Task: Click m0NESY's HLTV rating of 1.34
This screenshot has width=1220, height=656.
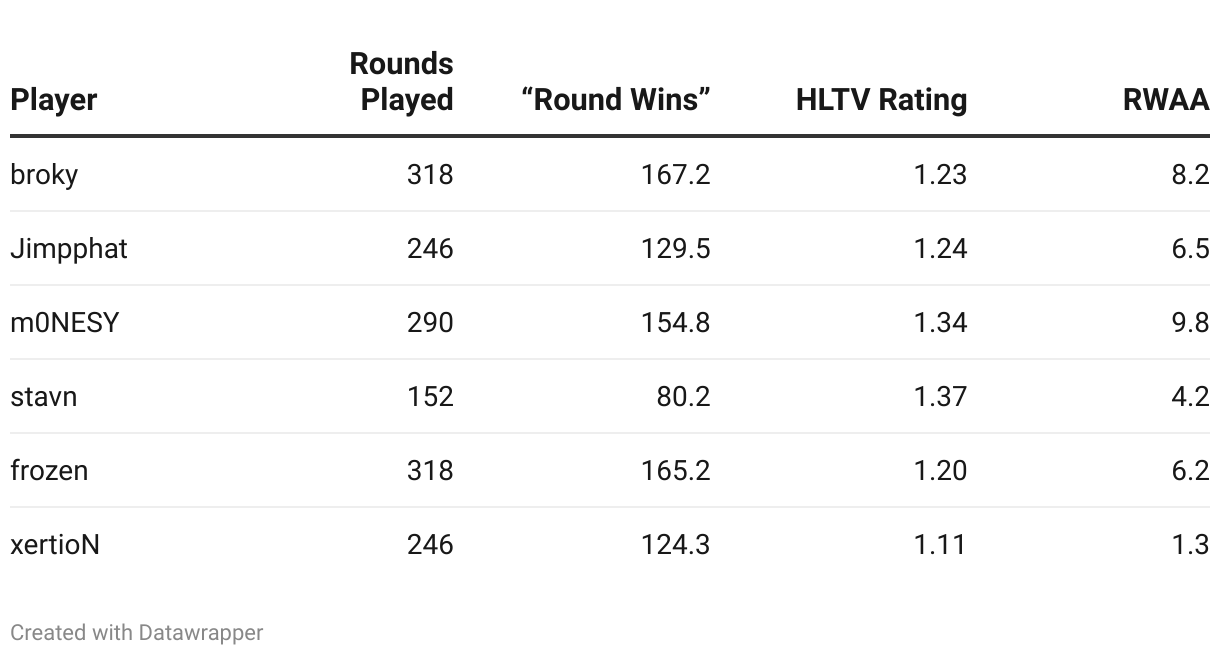Action: pos(940,322)
